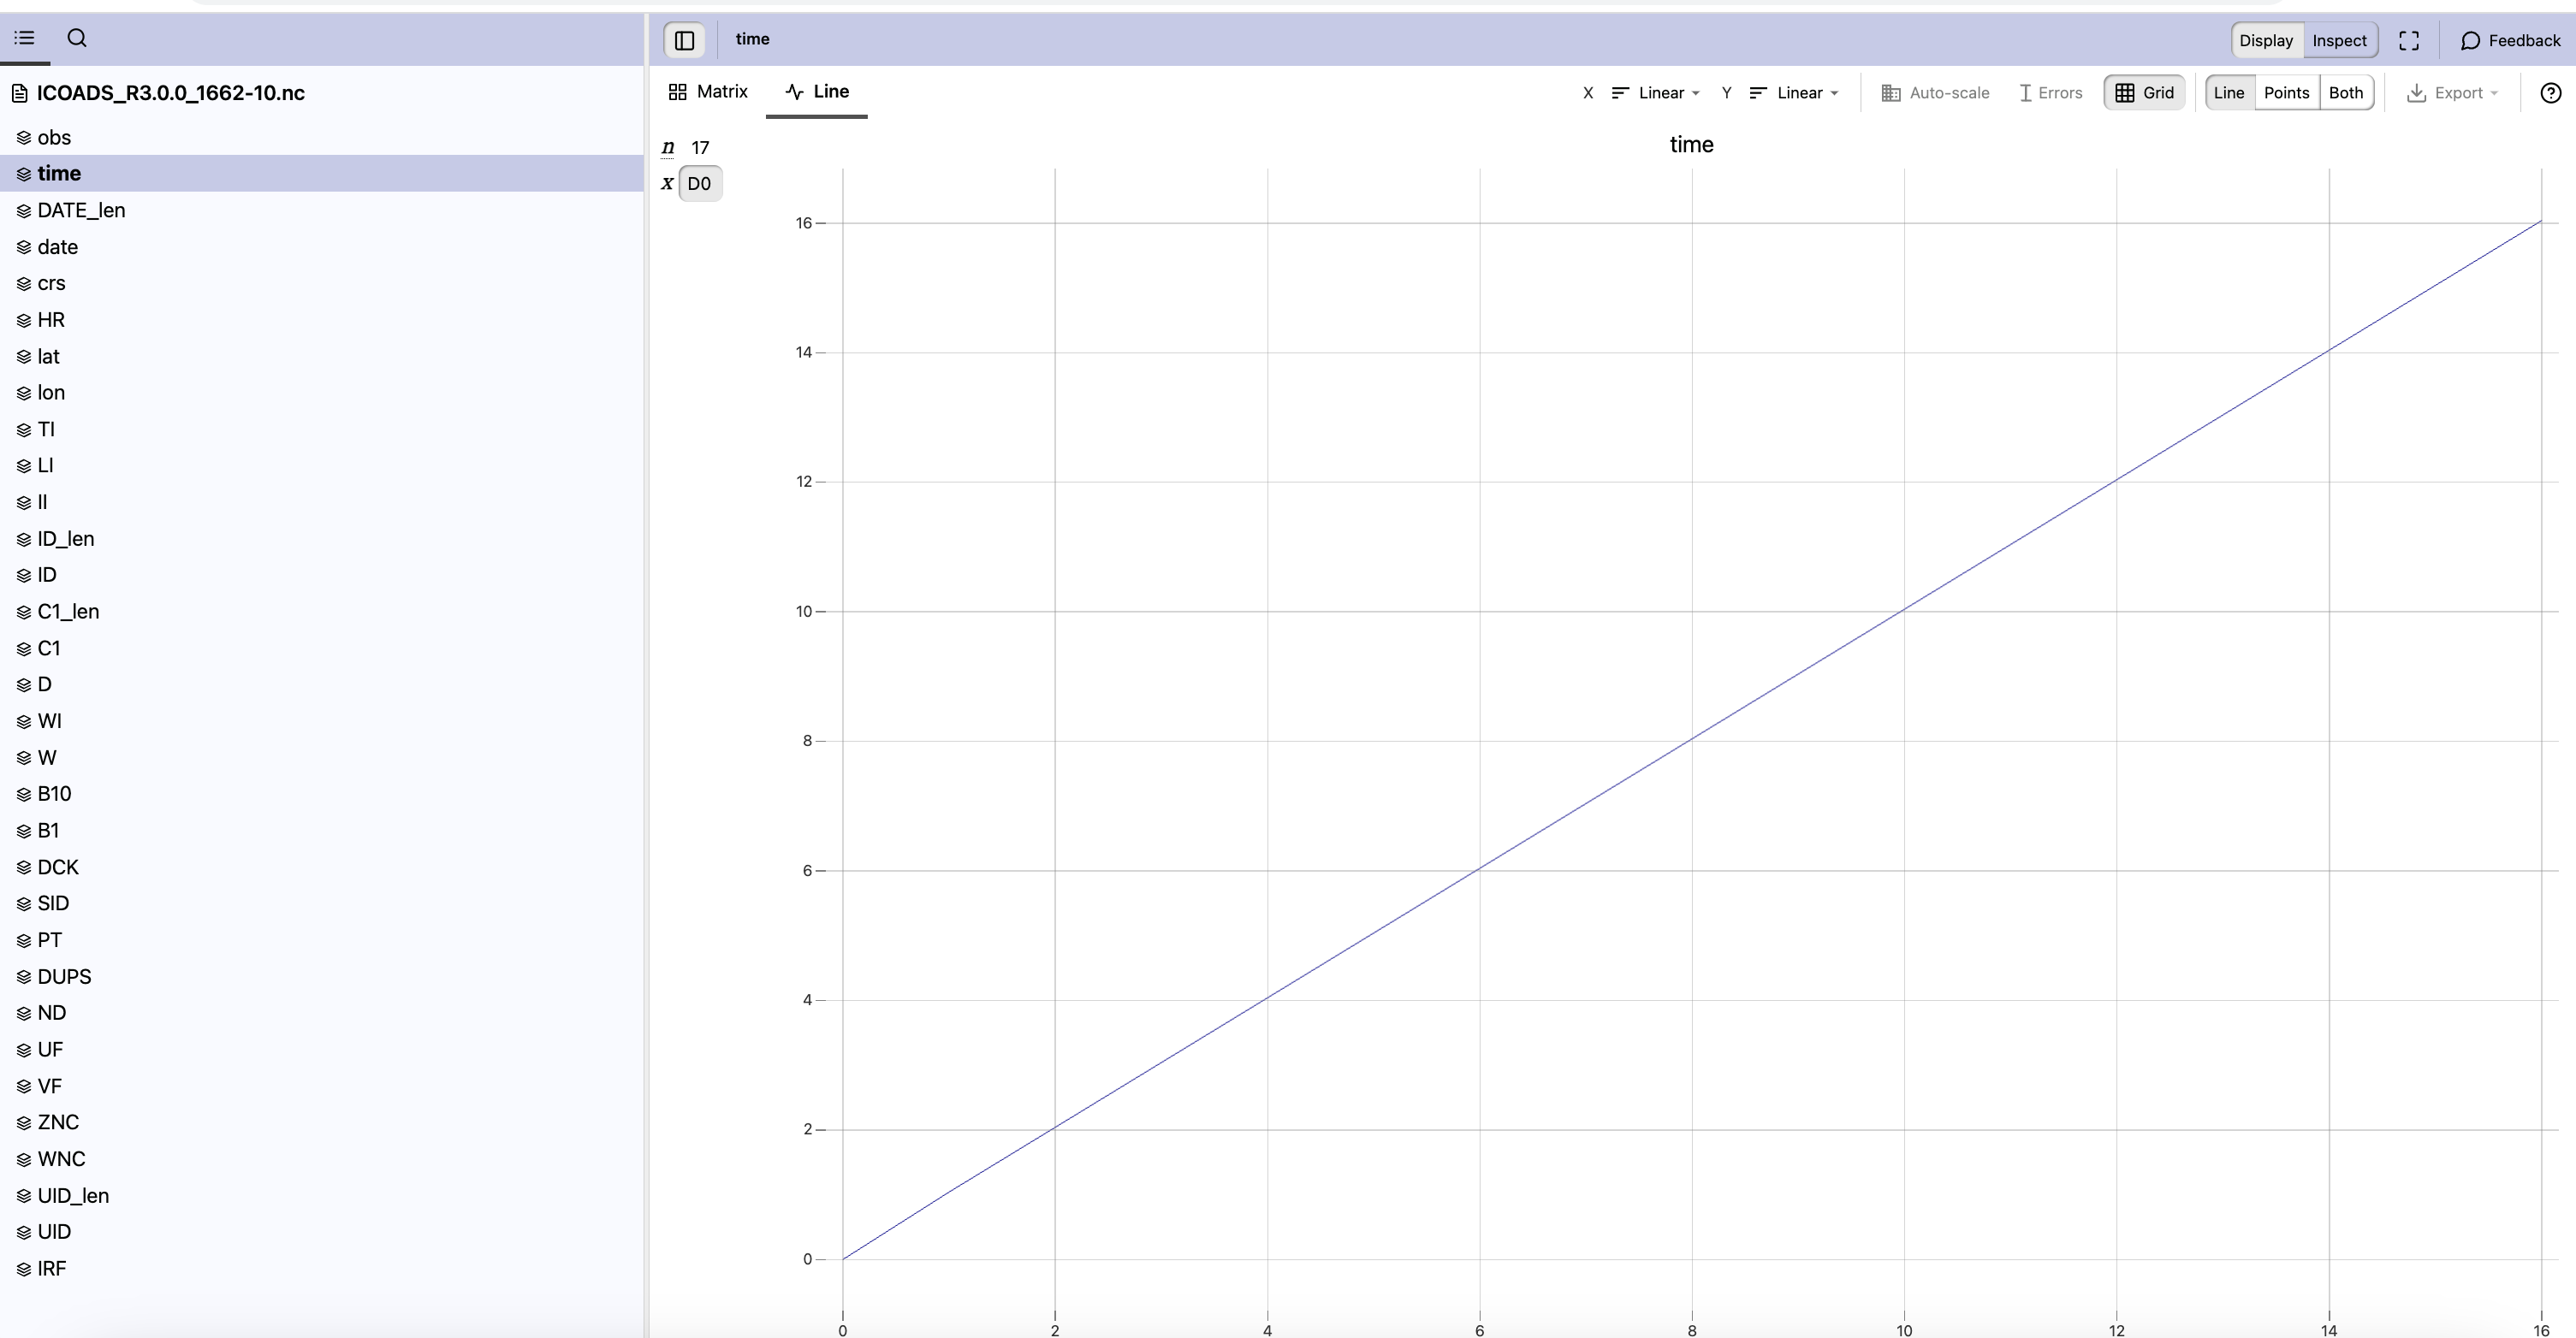Click the search magnifier icon in sidebar
Screen dimensions: 2576x1338
click(x=77, y=38)
